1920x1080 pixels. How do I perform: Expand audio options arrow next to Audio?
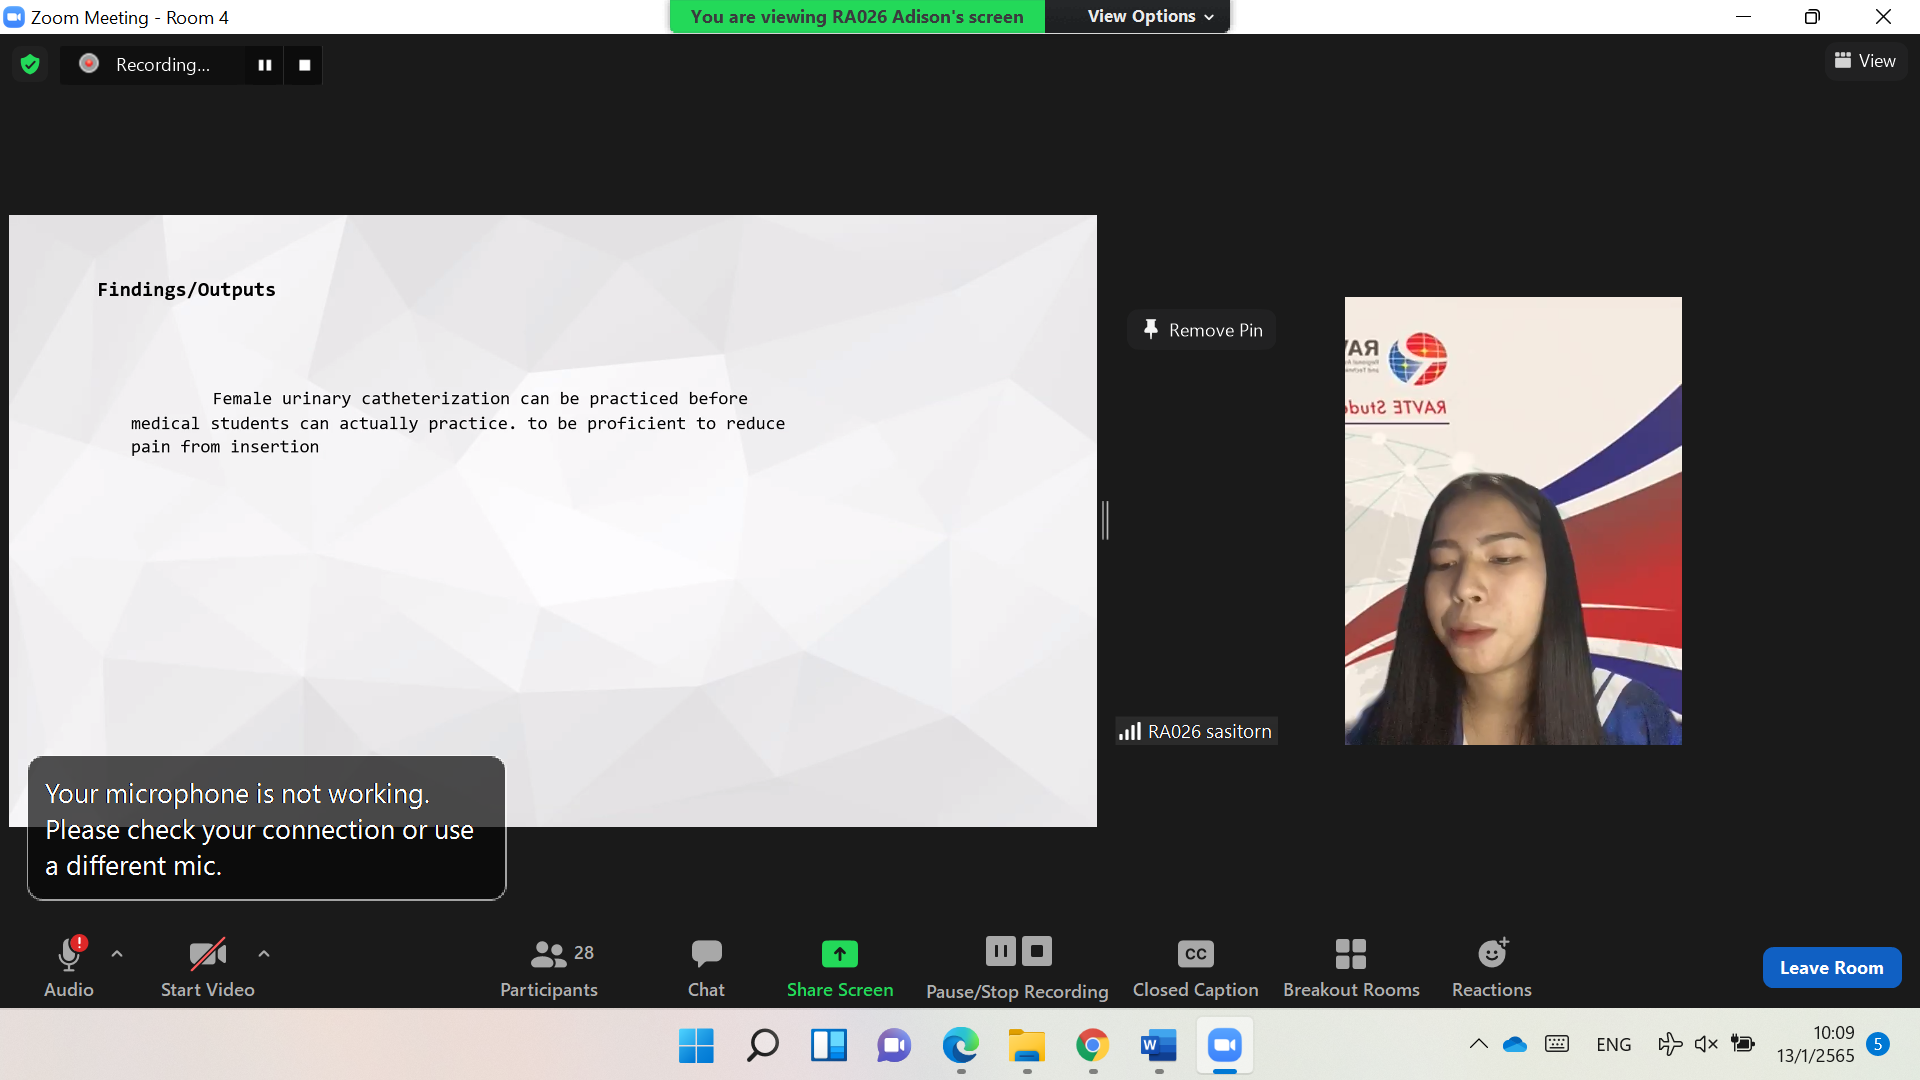click(x=117, y=954)
